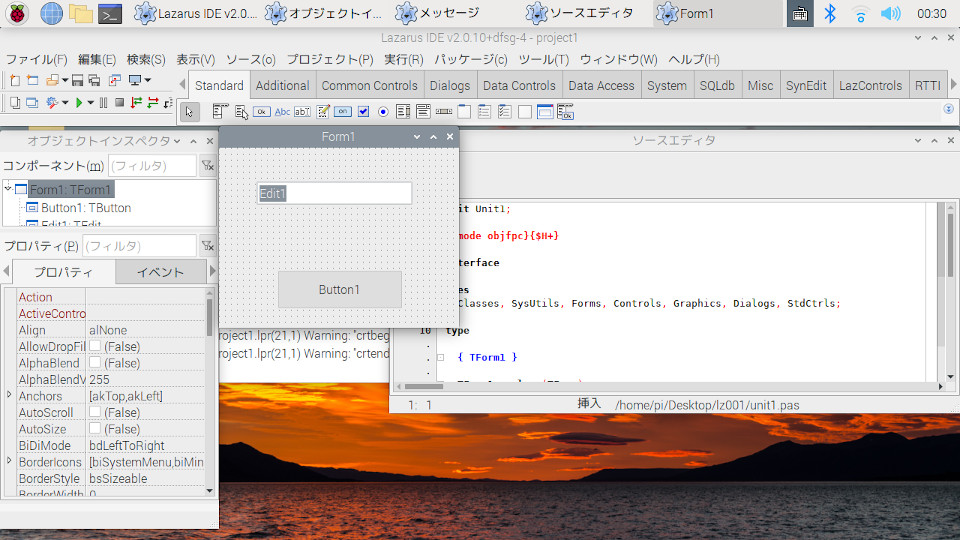The width and height of the screenshot is (960, 540).
Task: Click the Step Over debug icon
Action: [153, 103]
